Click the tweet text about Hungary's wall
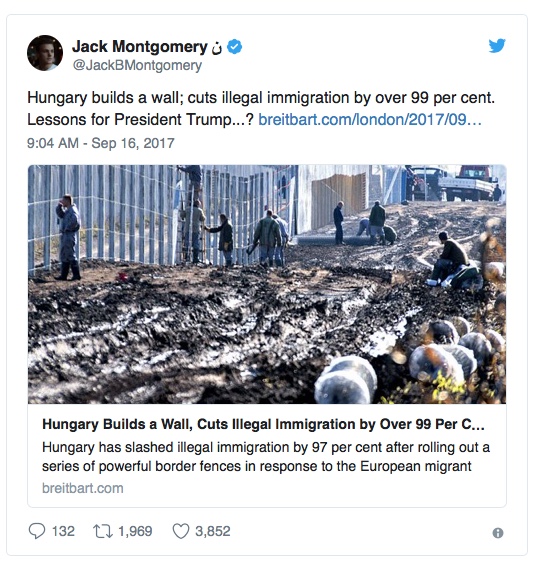The height and width of the screenshot is (563, 533). [x=261, y=108]
